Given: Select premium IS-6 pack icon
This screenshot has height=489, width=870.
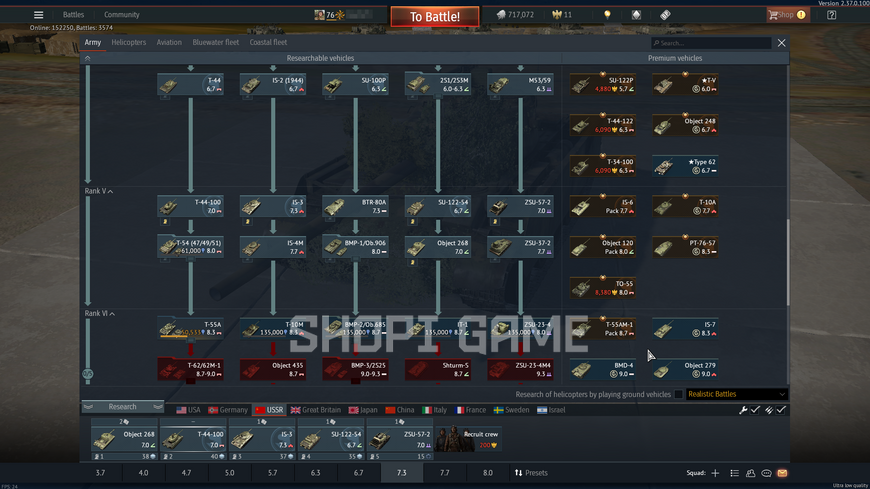Looking at the screenshot, I should click(x=603, y=206).
